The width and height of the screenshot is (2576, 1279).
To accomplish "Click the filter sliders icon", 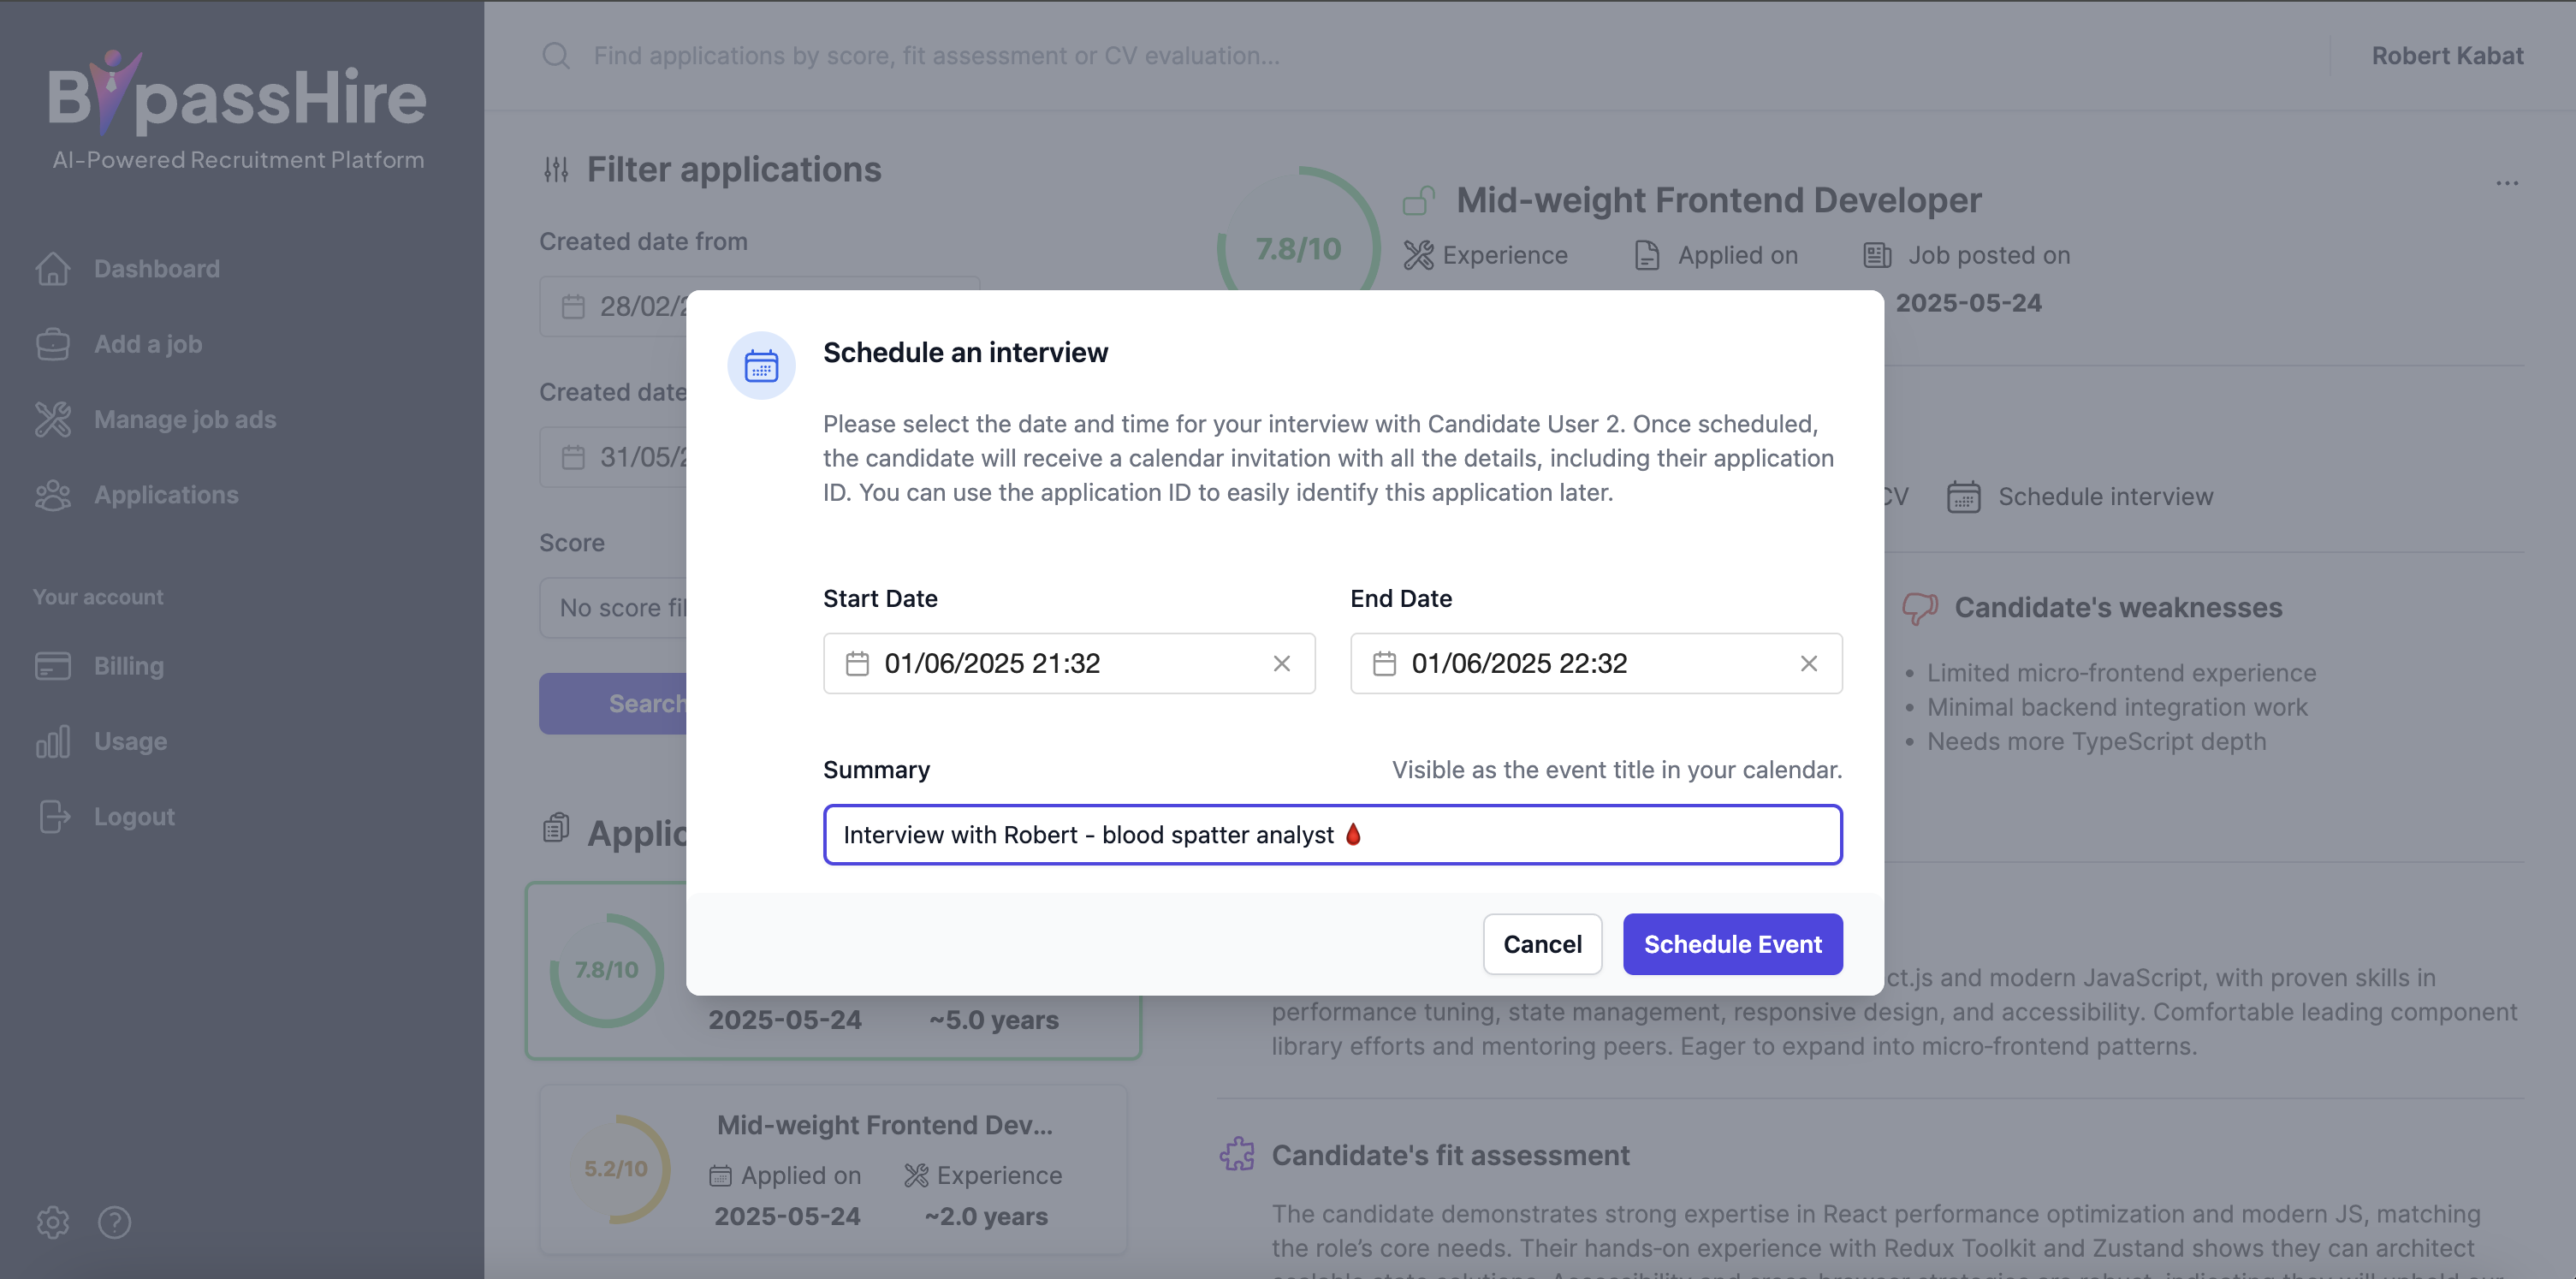I will coord(556,170).
